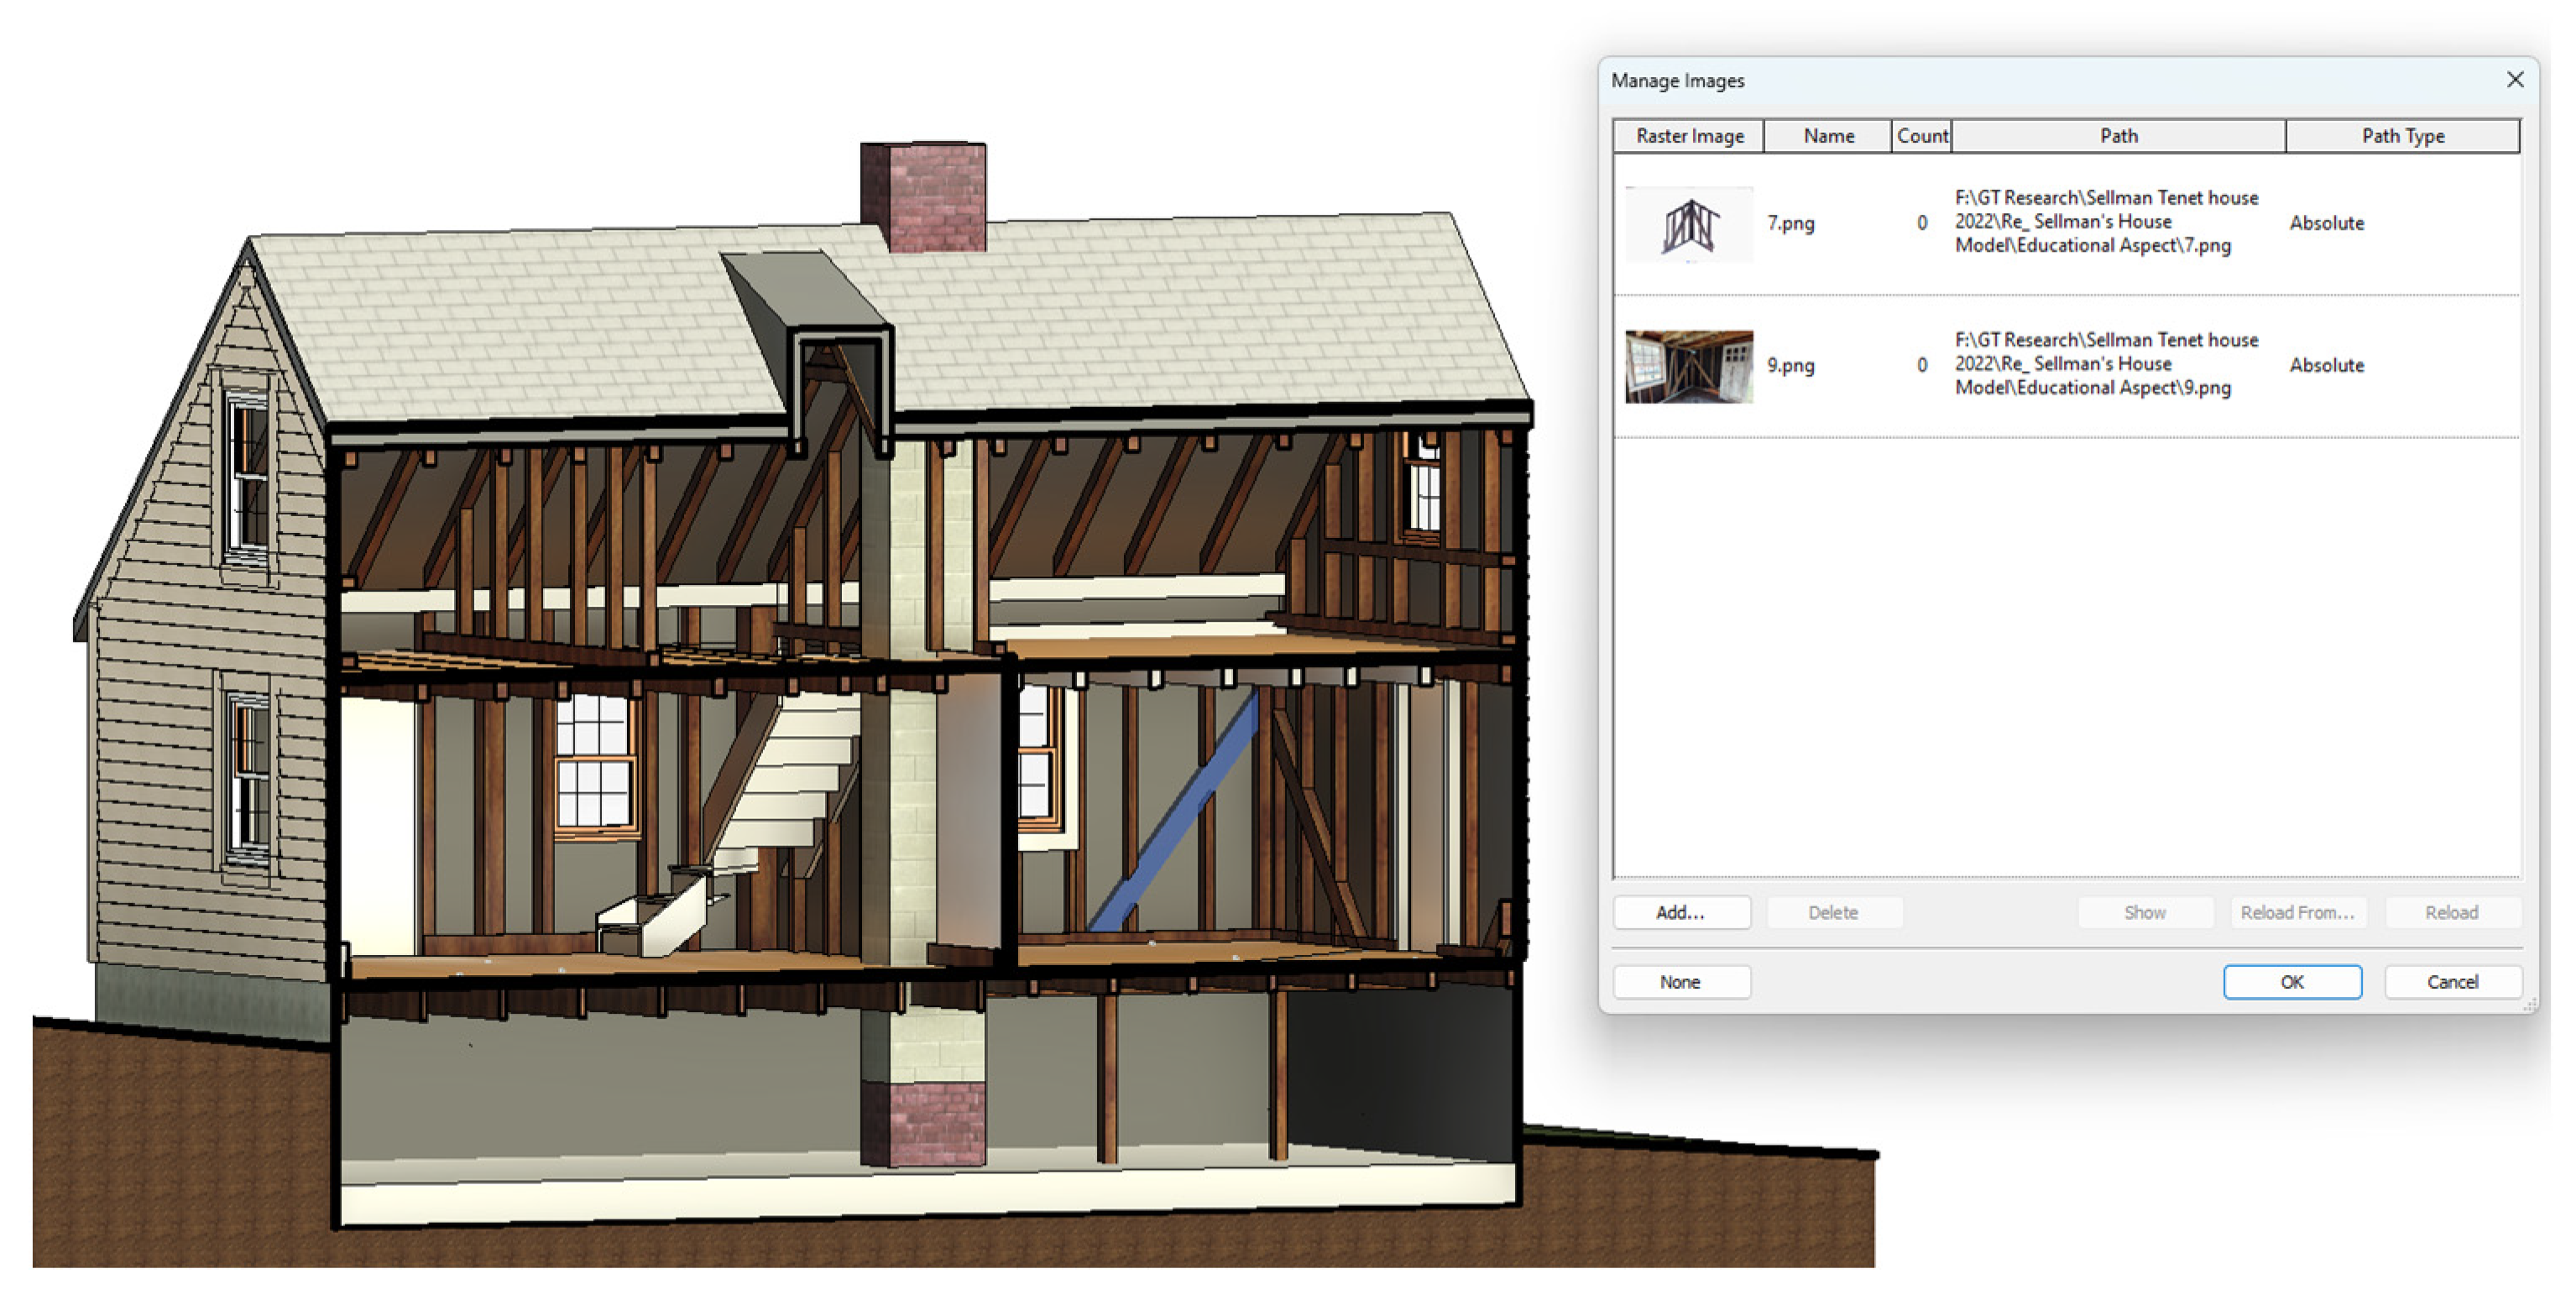Cancel the Manage Images dialog

pyautogui.click(x=2451, y=982)
